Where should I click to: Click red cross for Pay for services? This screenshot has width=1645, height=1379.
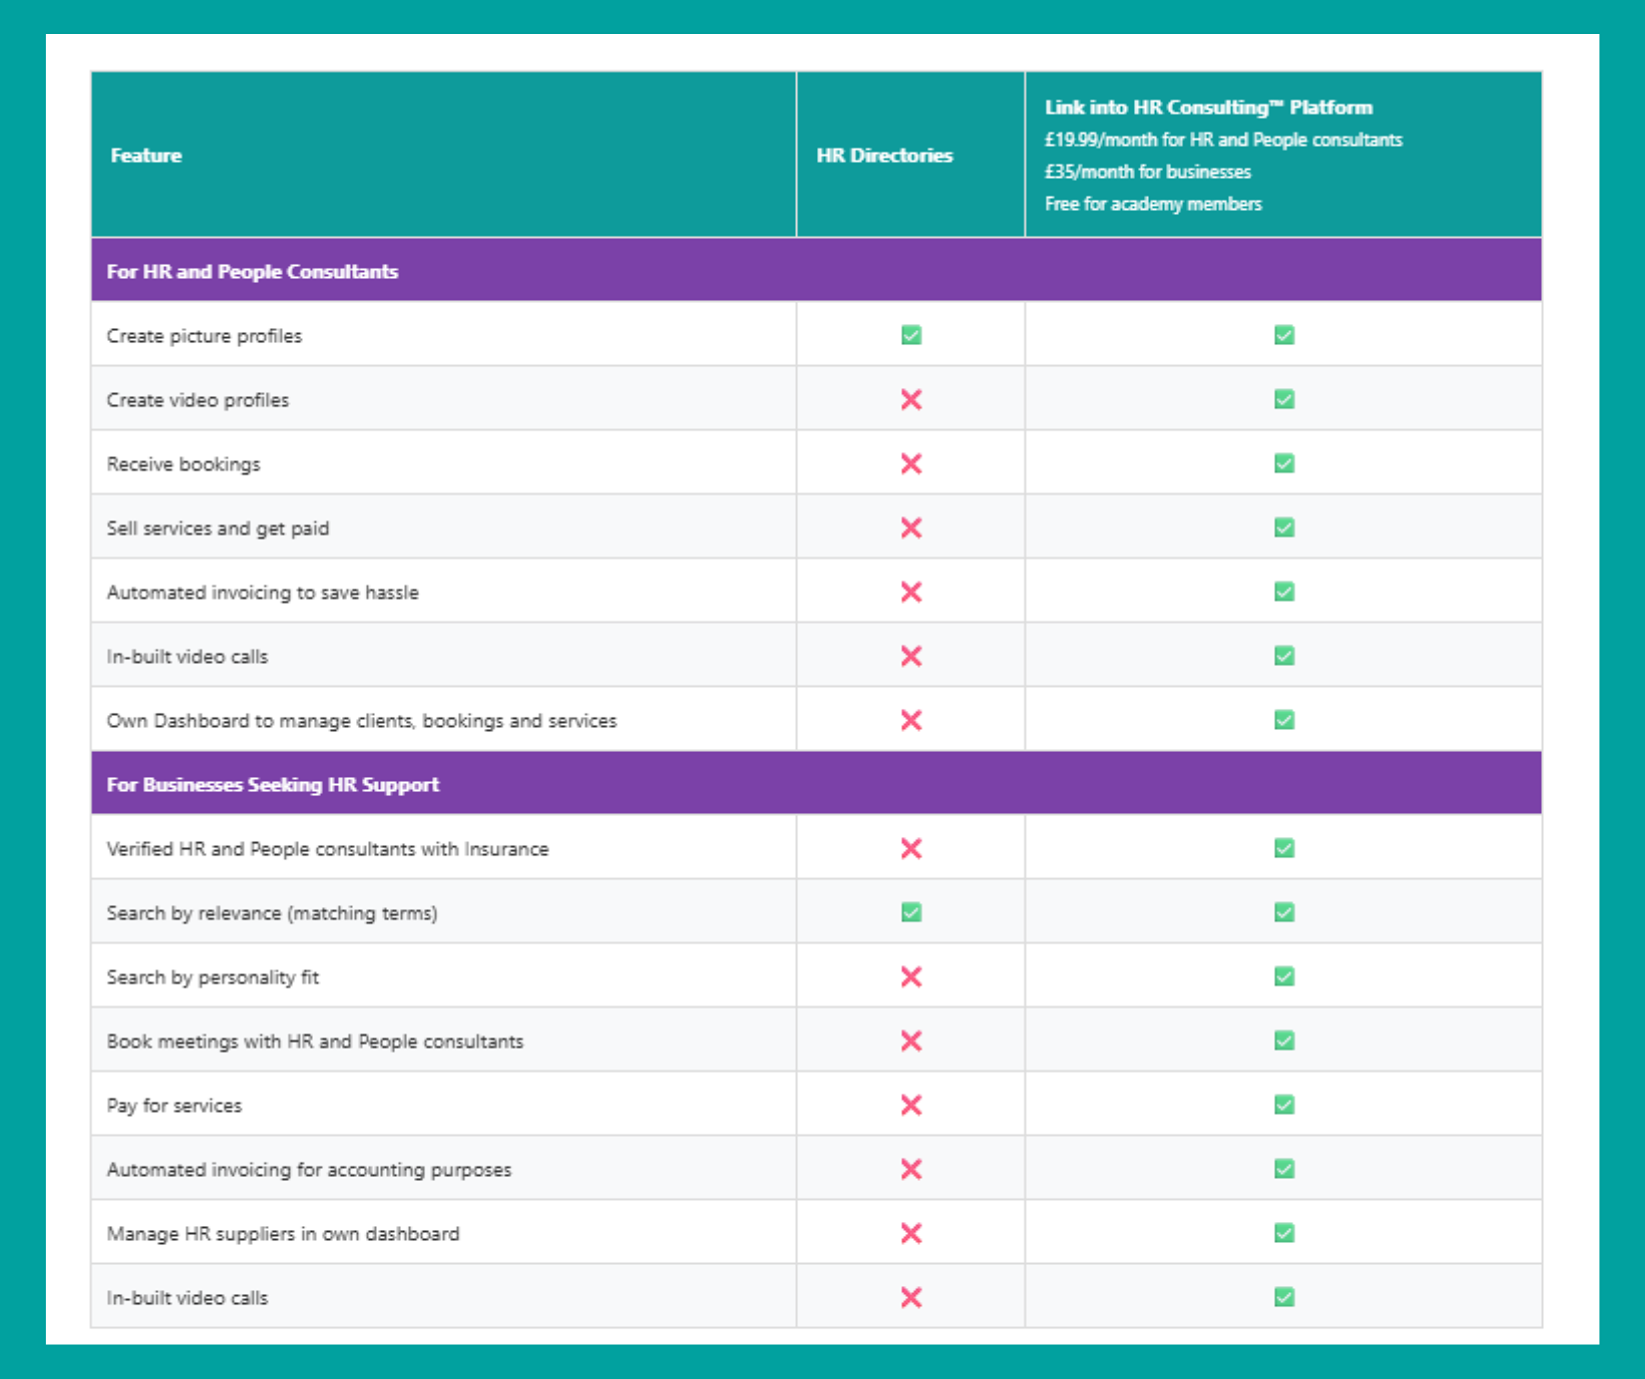pyautogui.click(x=911, y=1105)
